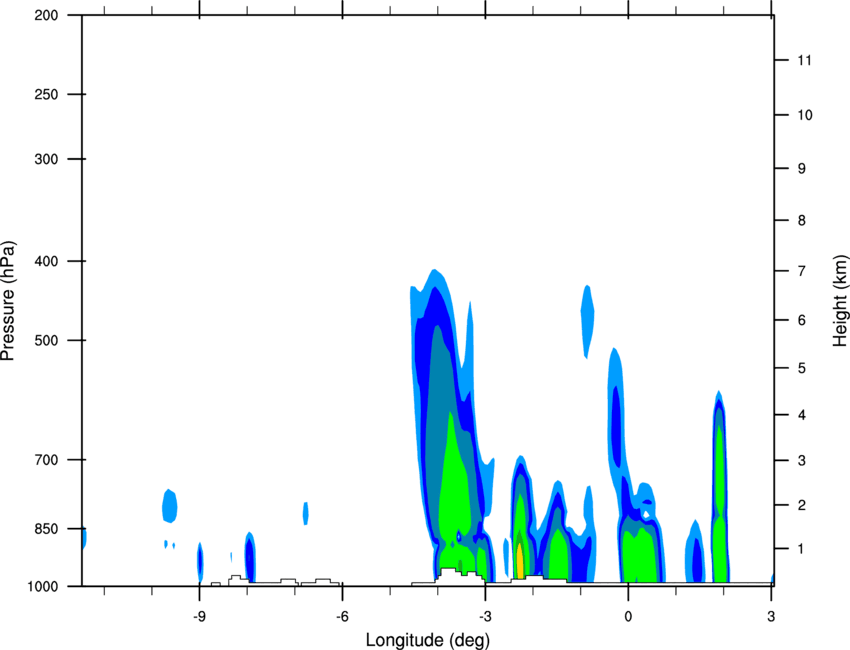Image resolution: width=850 pixels, height=650 pixels.
Task: Click the 250 pressure tick label
Action: pyautogui.click(x=46, y=94)
